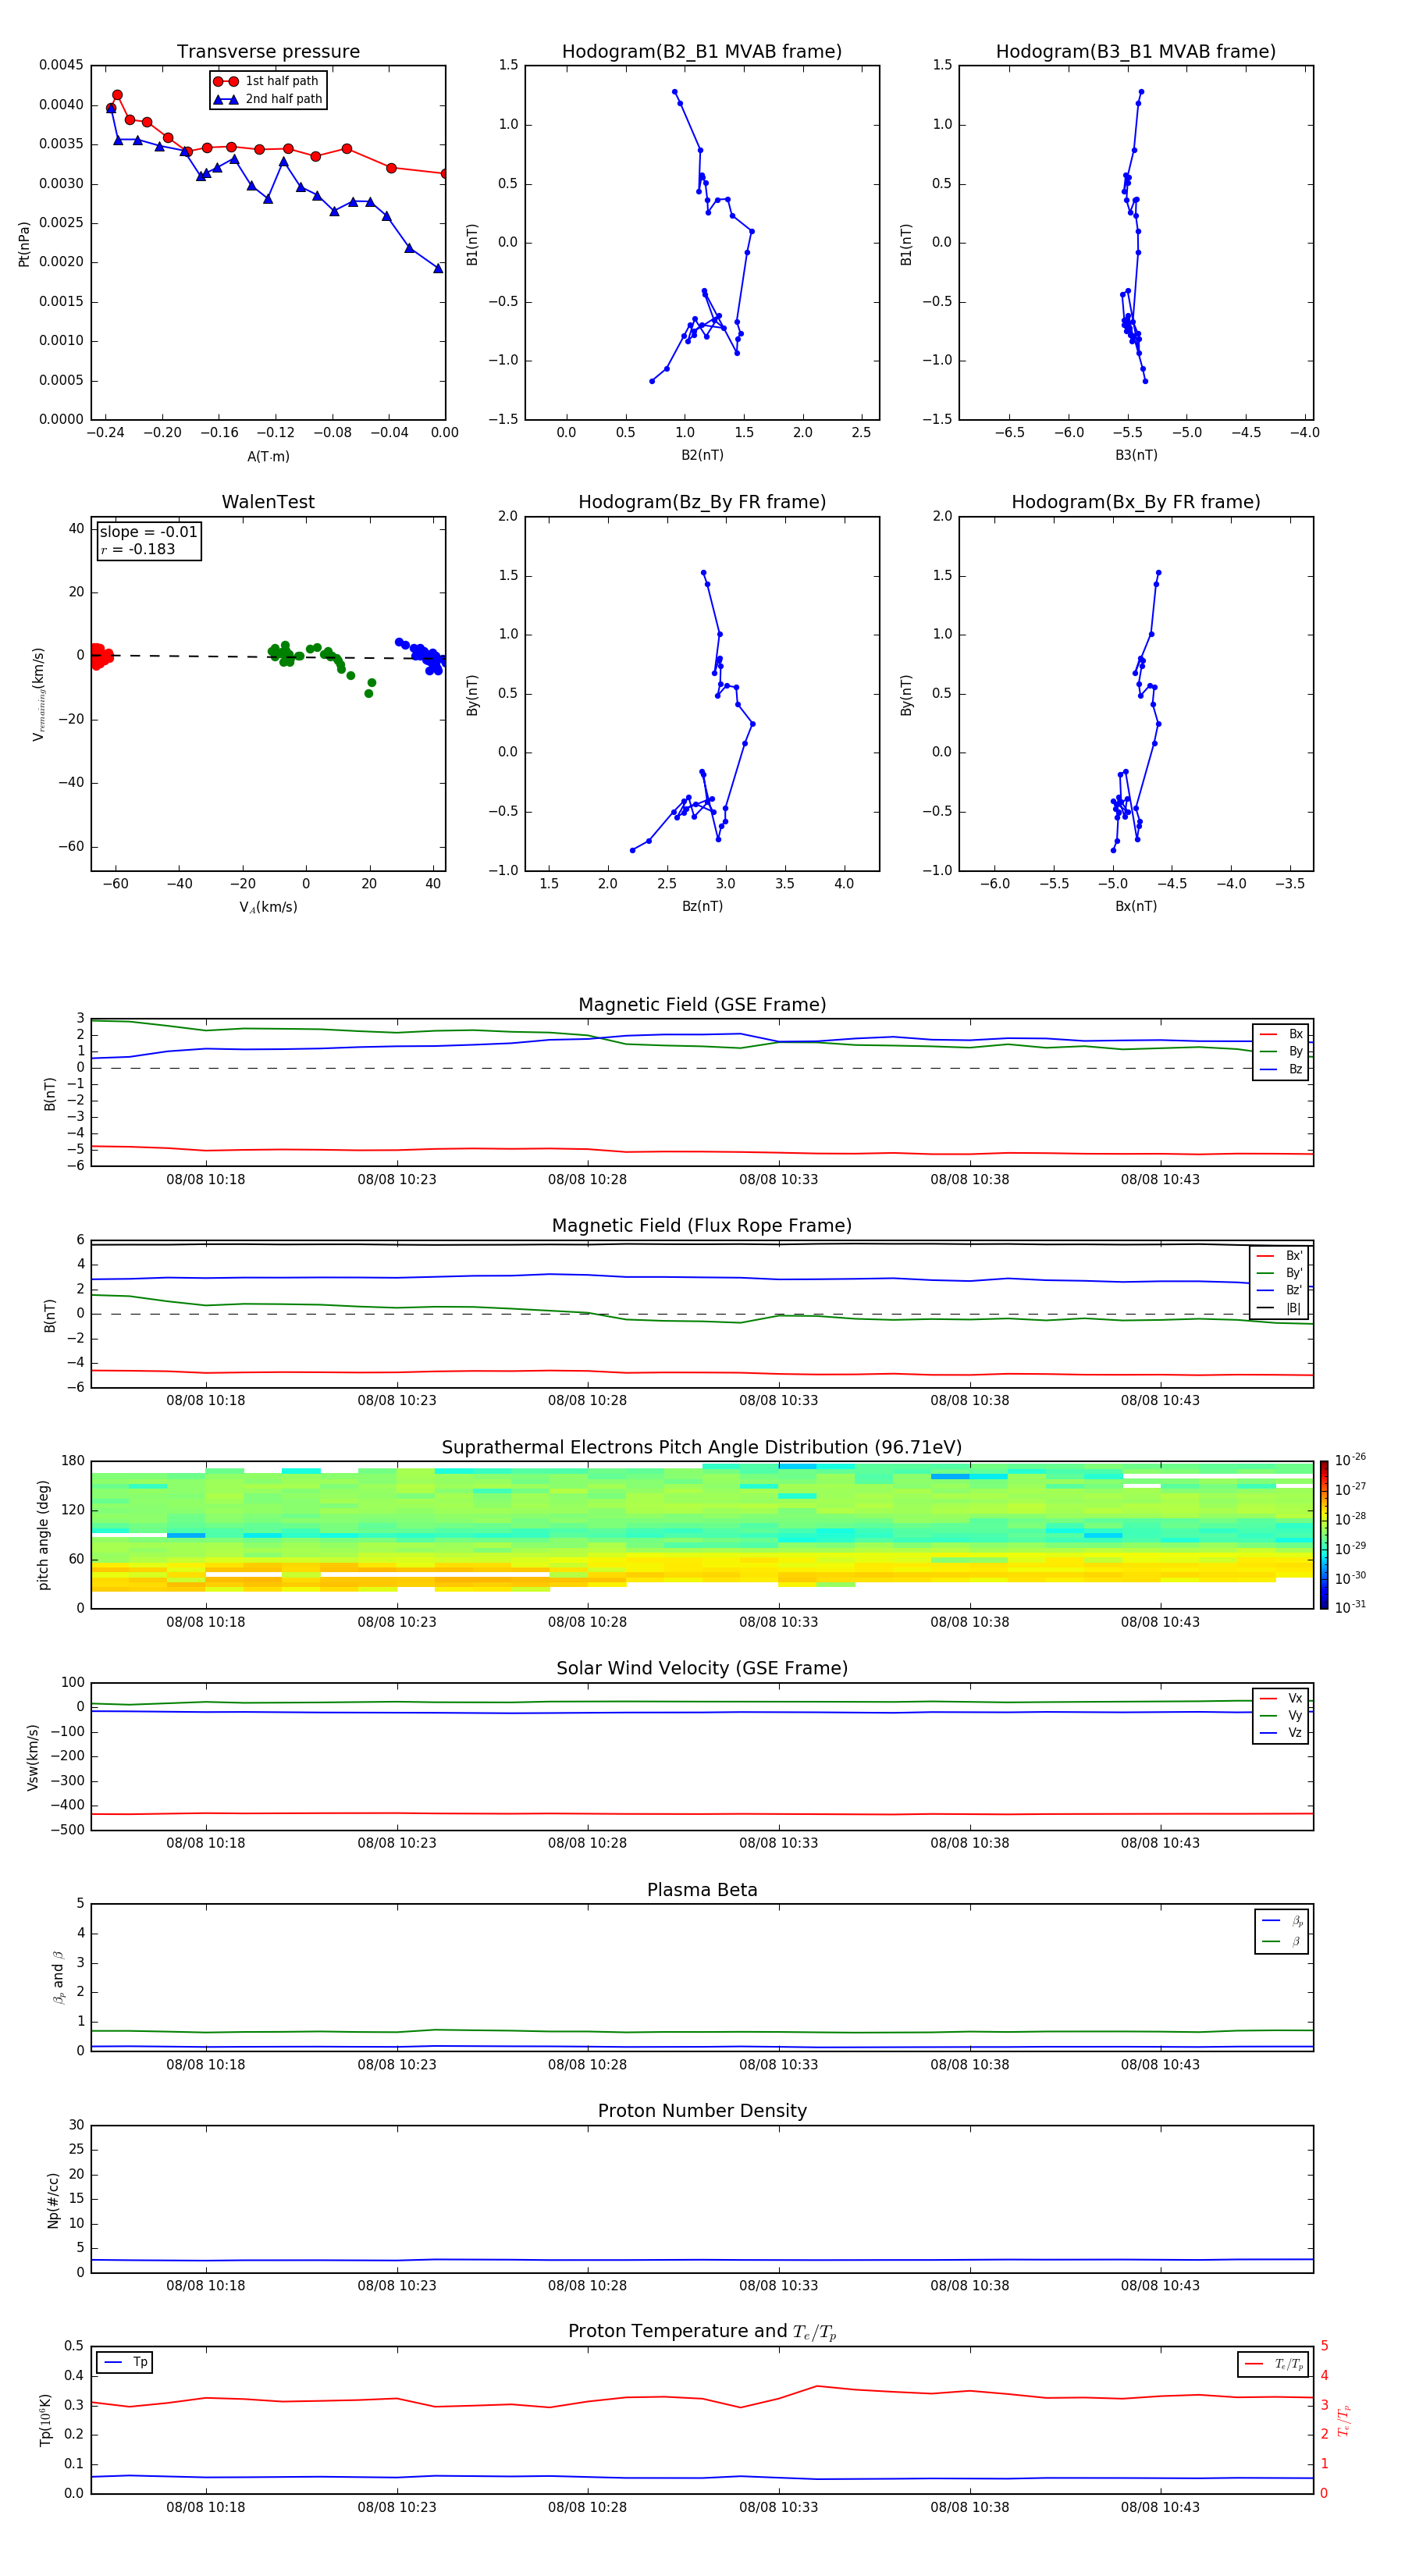Click the 'Np(#/cc)' y-axis label
Viewport: 1405px width, 2576px height.
53,2200
